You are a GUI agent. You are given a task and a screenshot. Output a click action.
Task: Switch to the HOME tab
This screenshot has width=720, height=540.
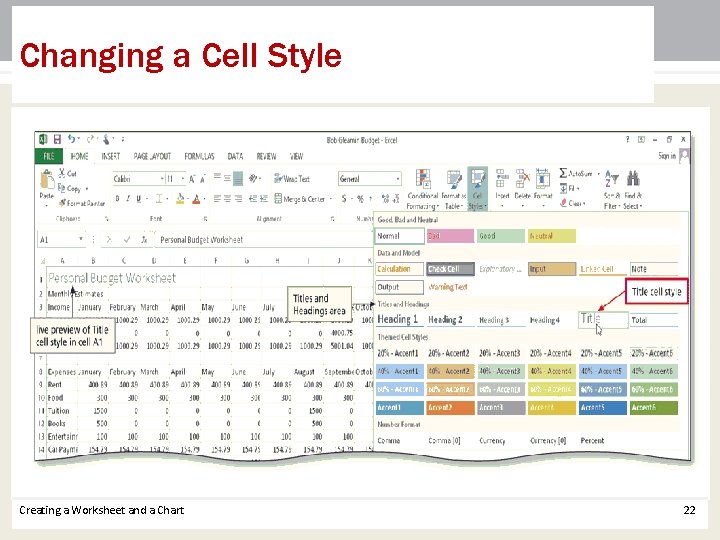[79, 156]
